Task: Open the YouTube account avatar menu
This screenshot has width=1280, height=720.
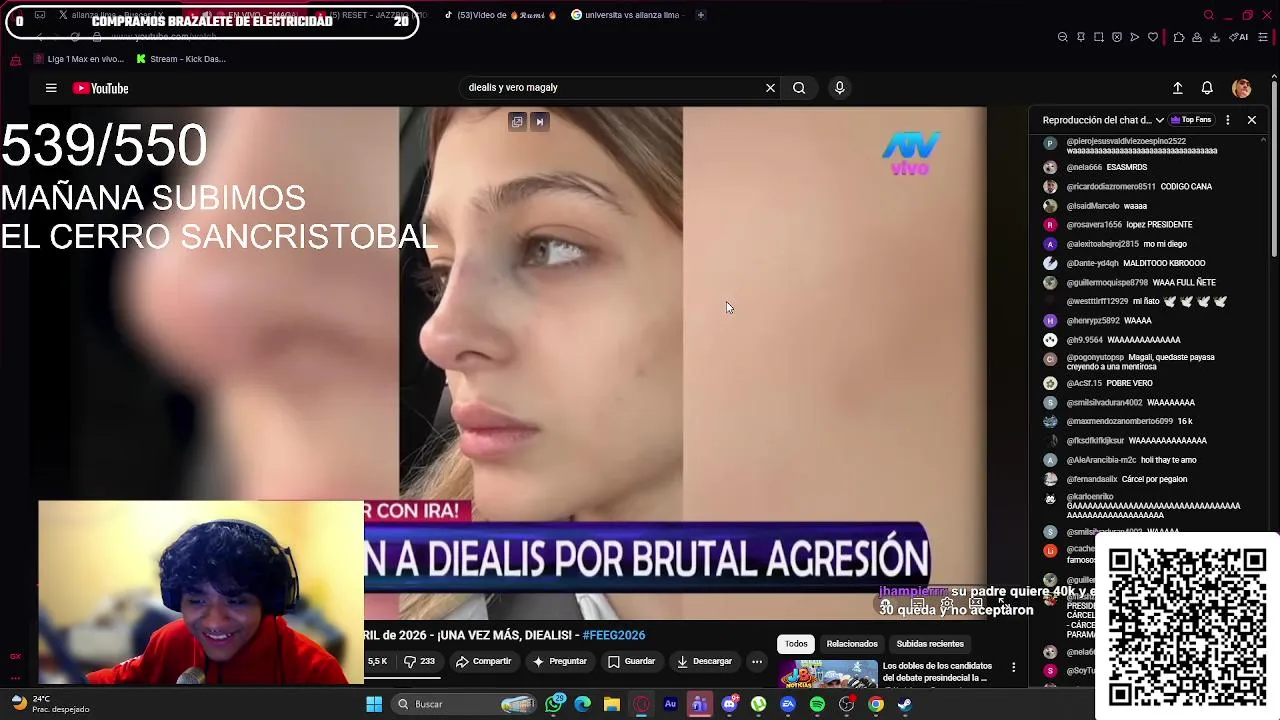Action: pos(1242,88)
